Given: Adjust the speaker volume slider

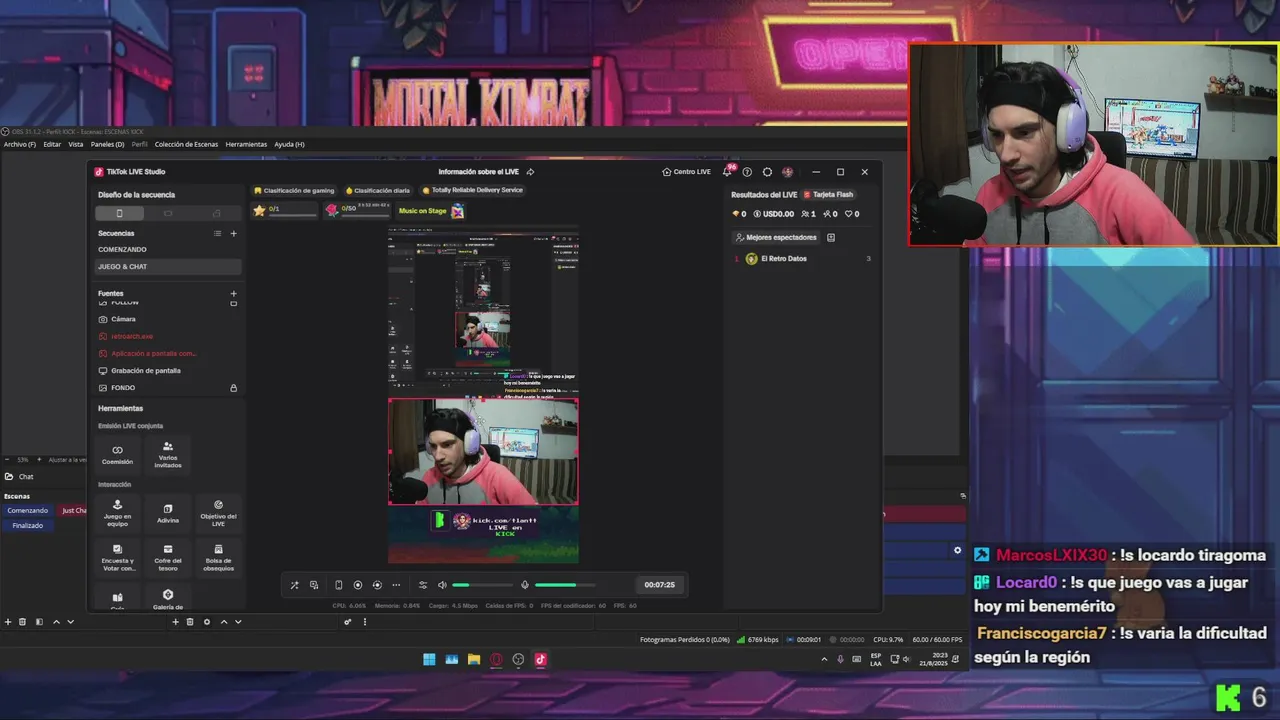Looking at the screenshot, I should tap(482, 585).
